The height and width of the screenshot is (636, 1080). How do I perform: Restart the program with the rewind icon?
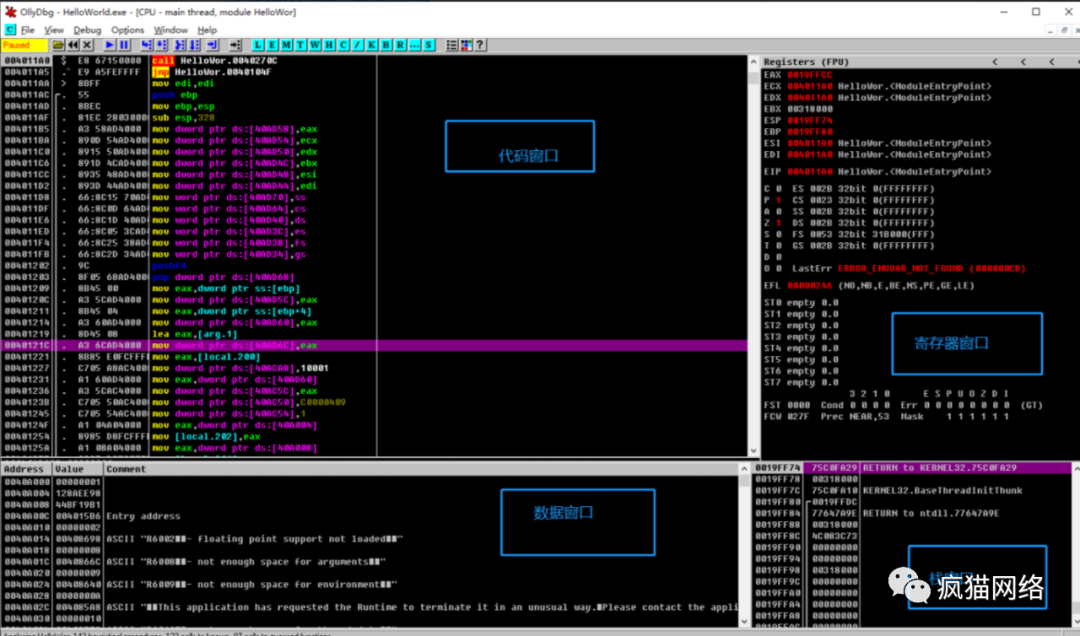click(73, 45)
